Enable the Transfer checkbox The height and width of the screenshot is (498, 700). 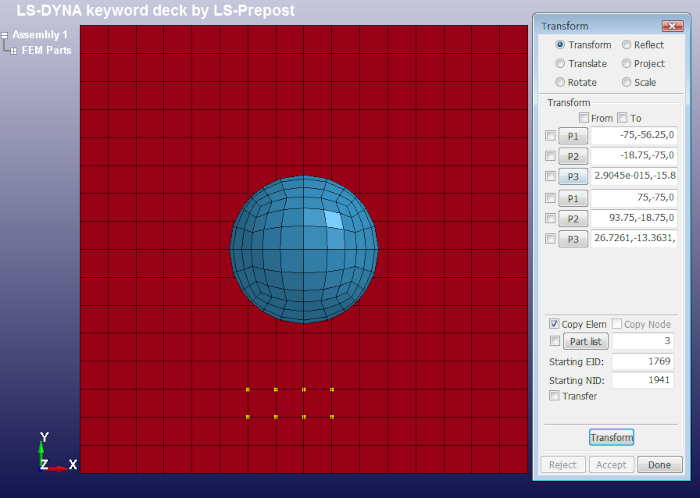[554, 396]
